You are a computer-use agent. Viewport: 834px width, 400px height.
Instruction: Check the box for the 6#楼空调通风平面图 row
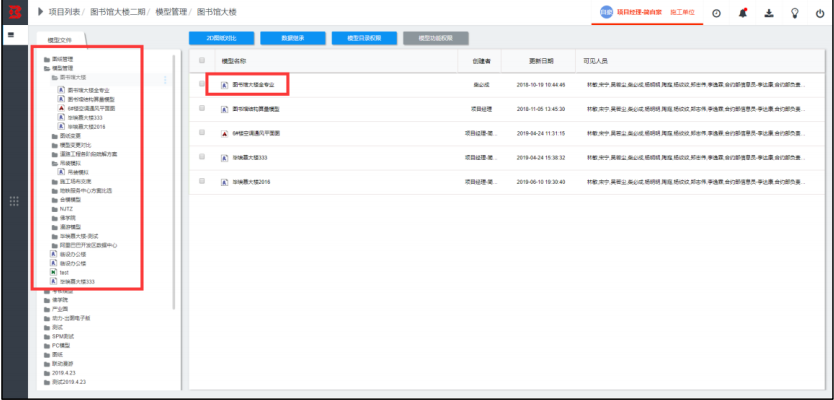click(x=202, y=132)
